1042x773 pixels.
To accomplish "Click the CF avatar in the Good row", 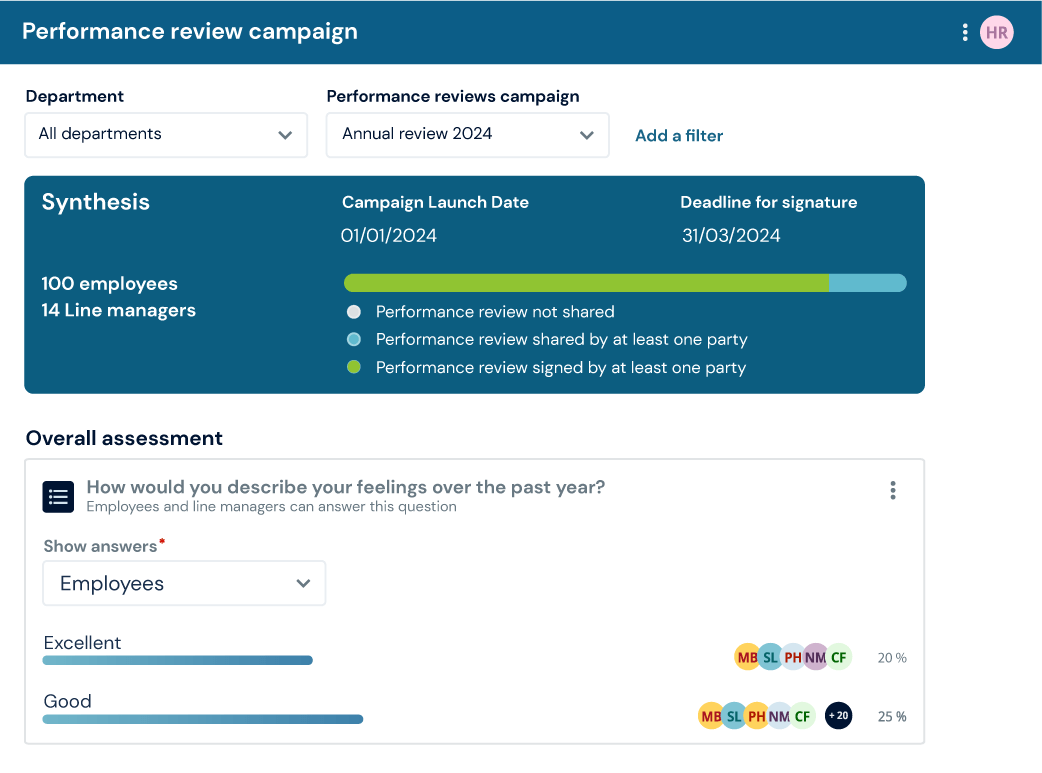I will tap(801, 716).
